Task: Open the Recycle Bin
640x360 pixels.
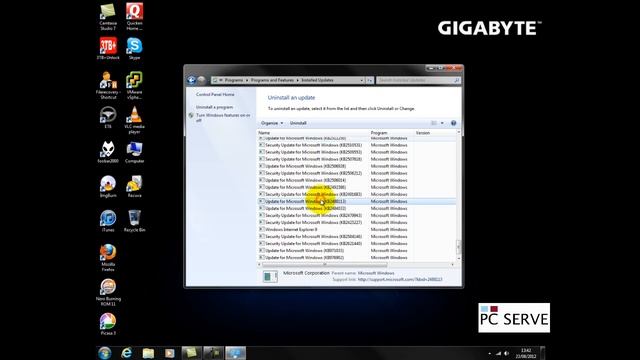Action: [x=134, y=221]
